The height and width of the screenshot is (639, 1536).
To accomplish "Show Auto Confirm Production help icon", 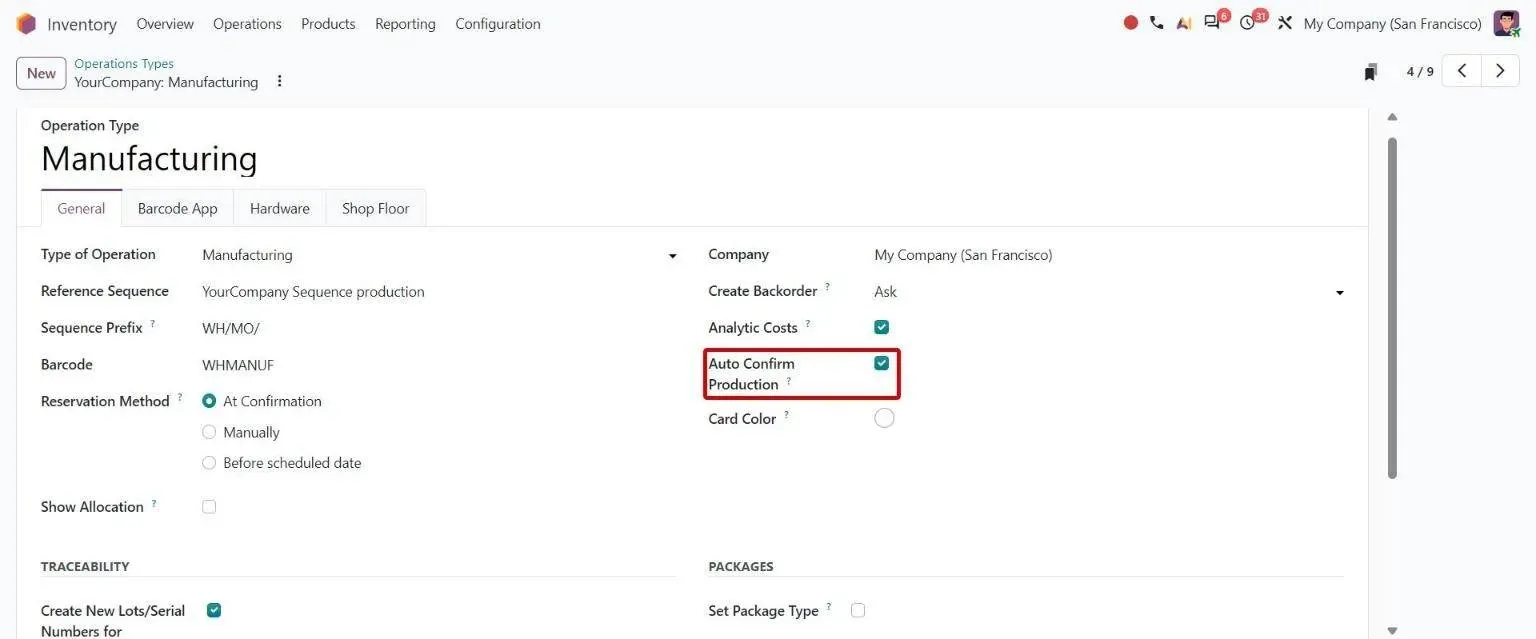I will pyautogui.click(x=788, y=381).
